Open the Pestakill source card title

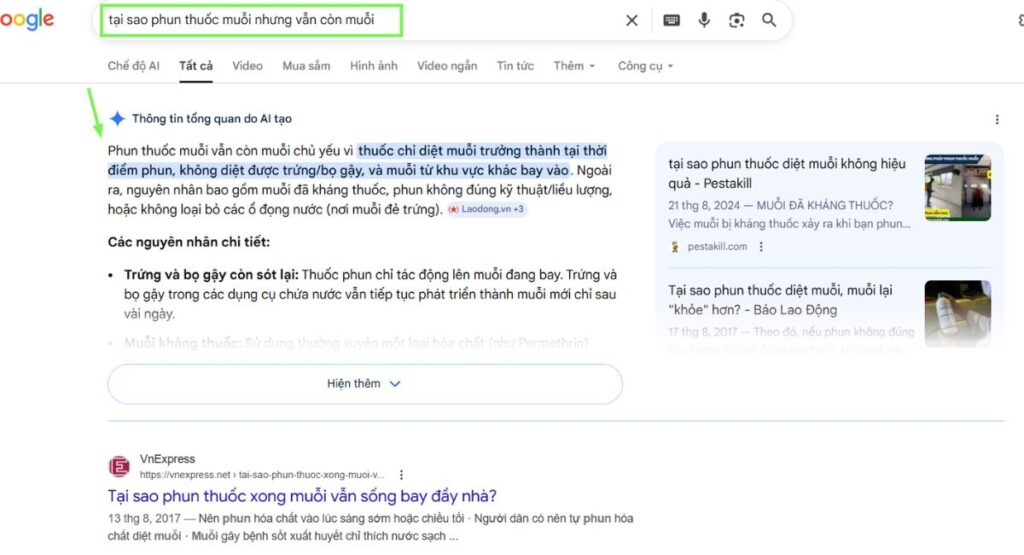click(x=787, y=174)
